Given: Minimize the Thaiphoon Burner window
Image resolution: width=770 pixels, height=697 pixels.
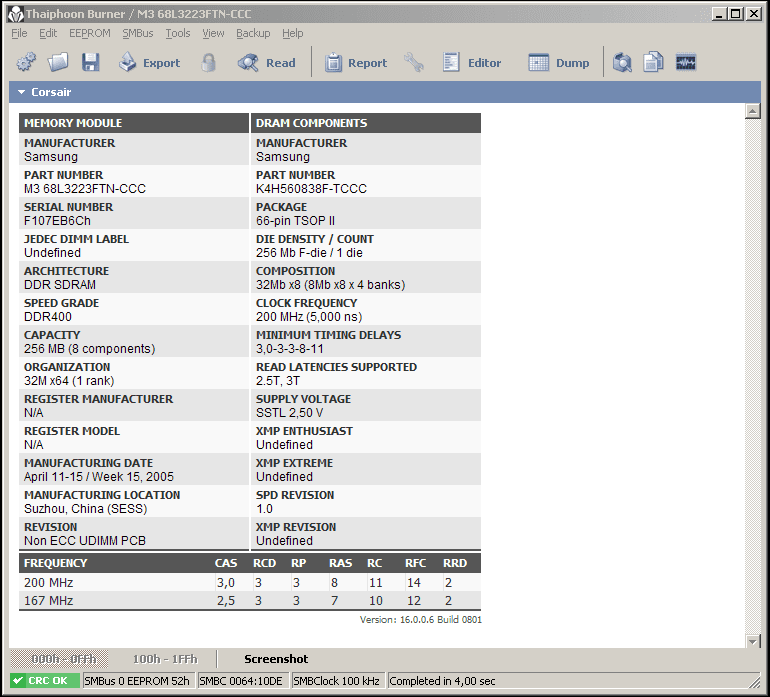Looking at the screenshot, I should coord(719,14).
